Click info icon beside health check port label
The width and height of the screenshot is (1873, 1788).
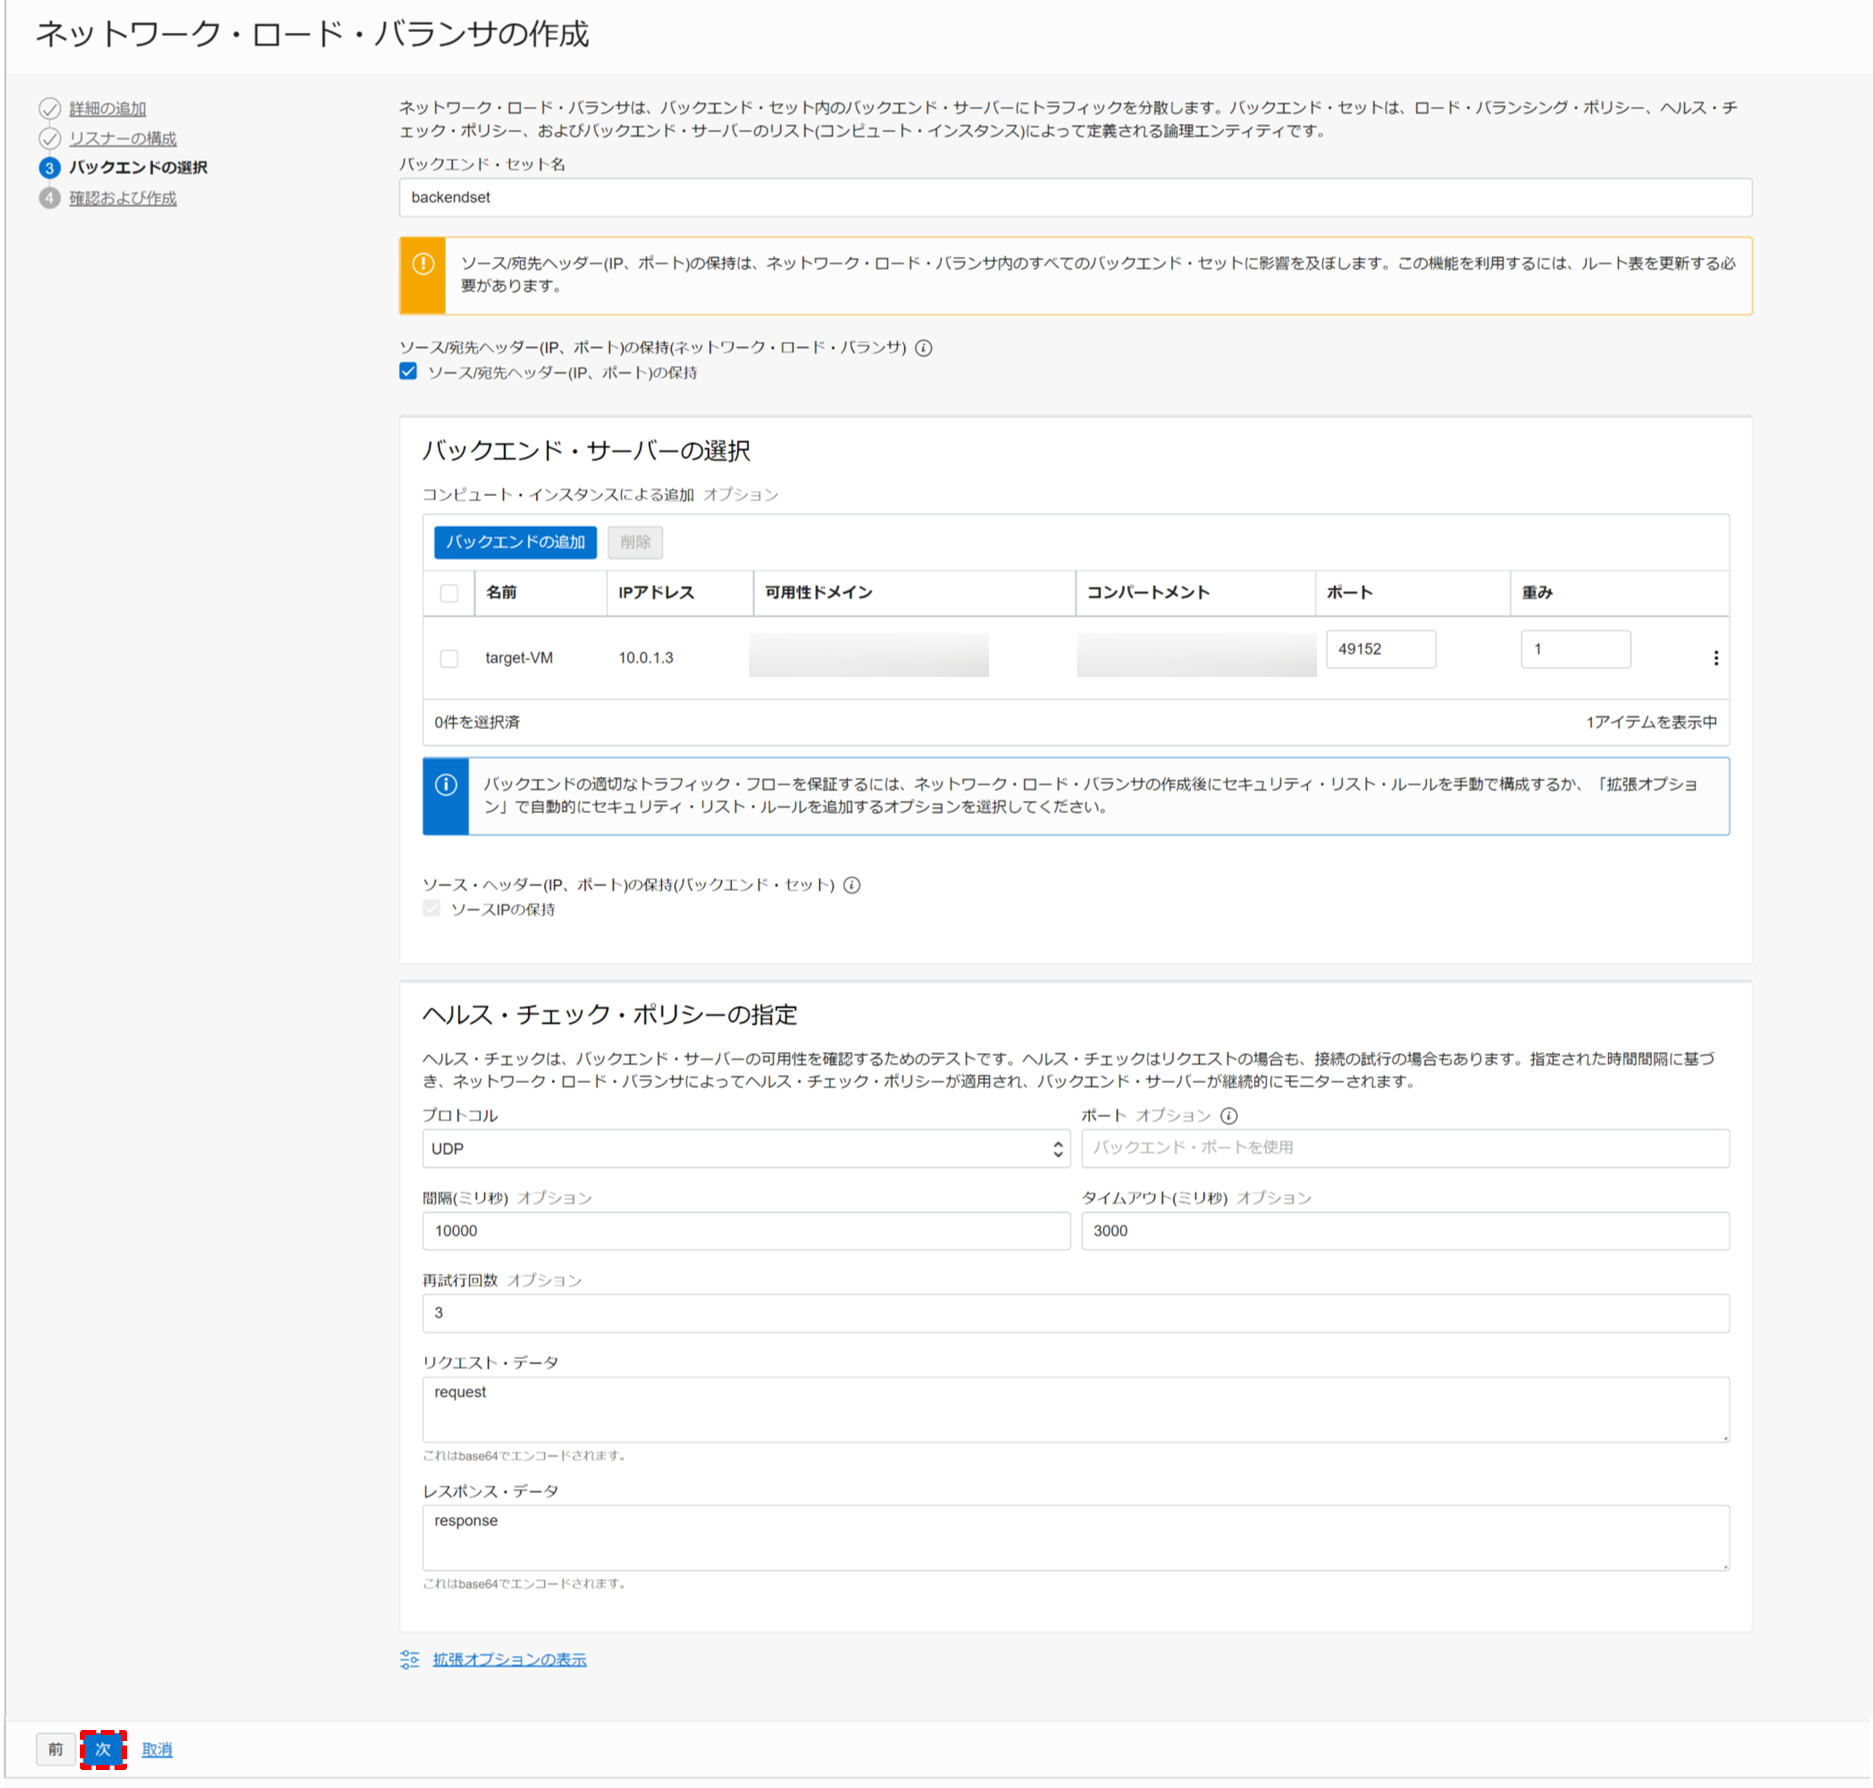[x=1229, y=1116]
